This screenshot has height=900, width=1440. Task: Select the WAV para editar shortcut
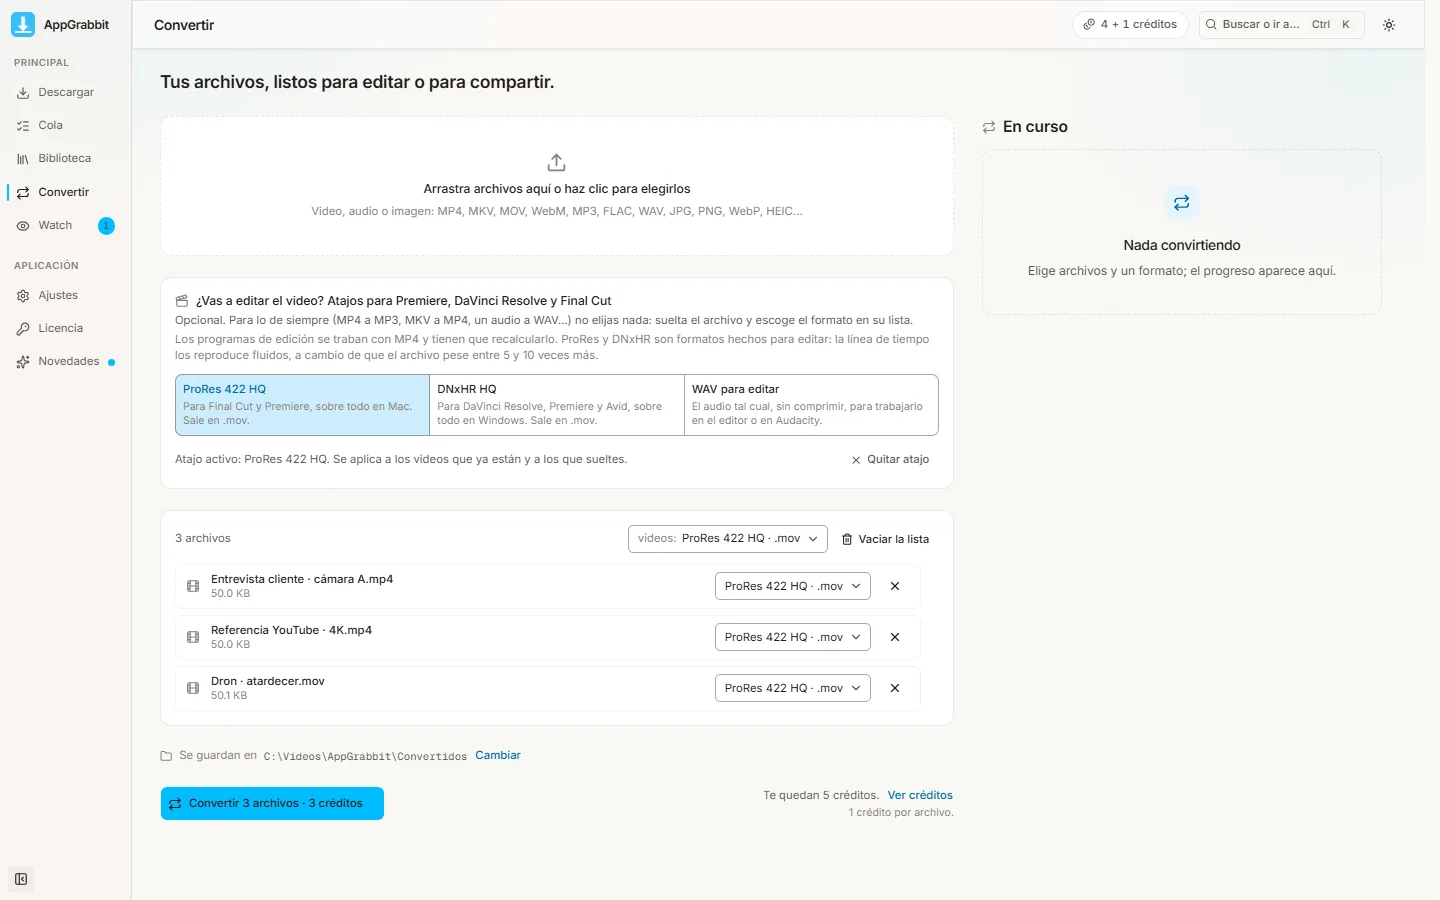811,405
